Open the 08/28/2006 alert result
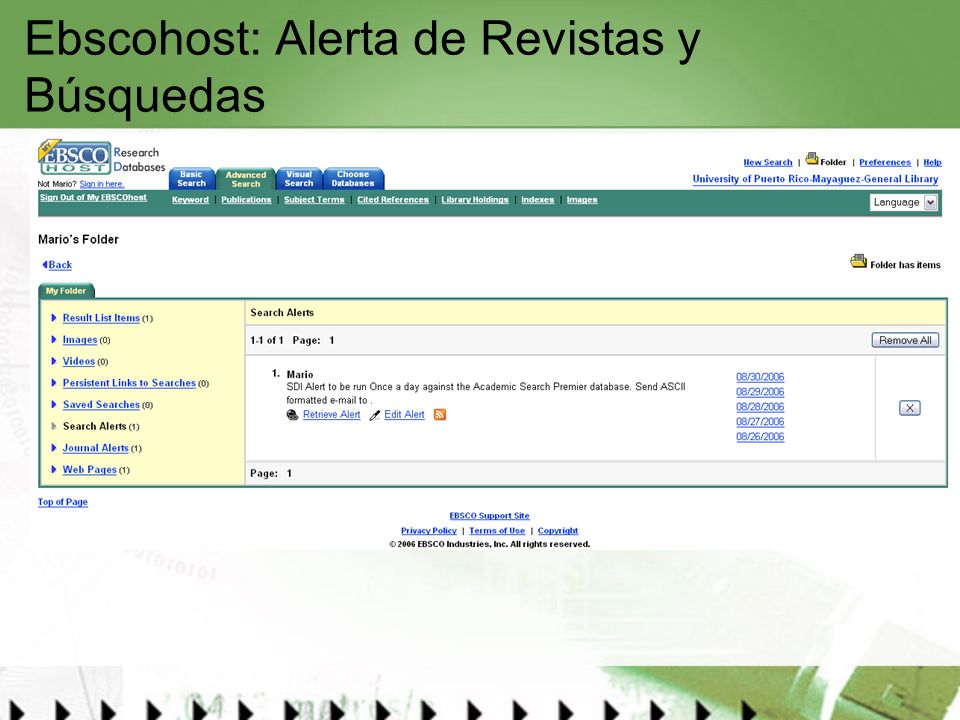Viewport: 960px width, 720px height. pos(760,407)
